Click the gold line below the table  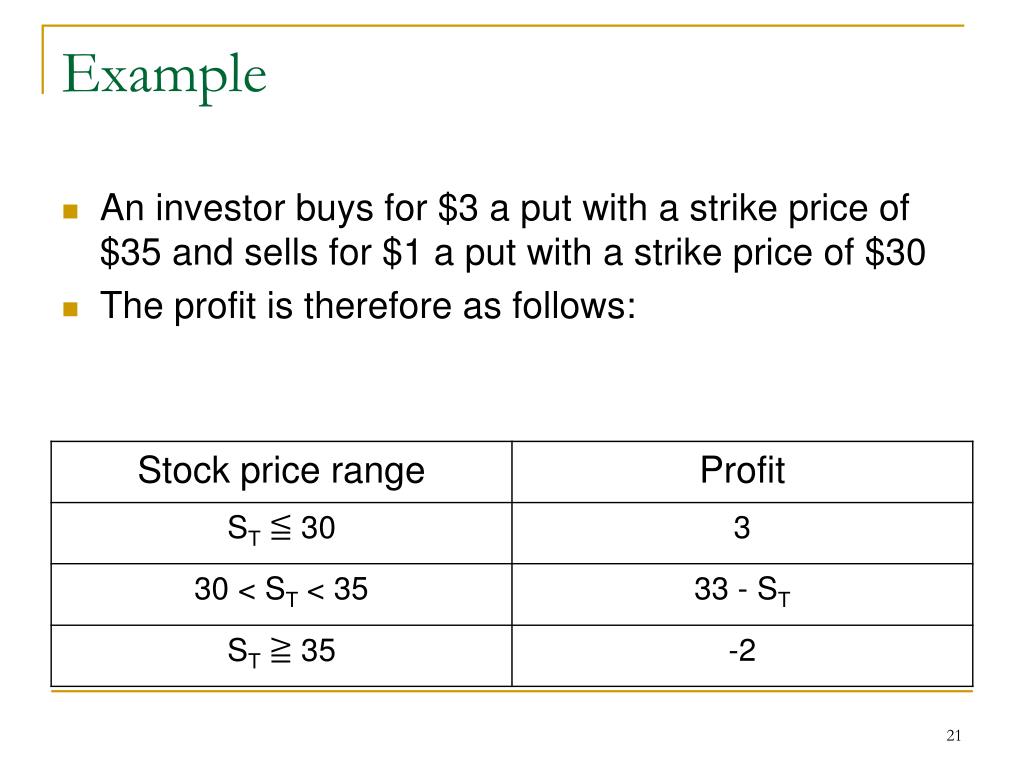pyautogui.click(x=512, y=690)
